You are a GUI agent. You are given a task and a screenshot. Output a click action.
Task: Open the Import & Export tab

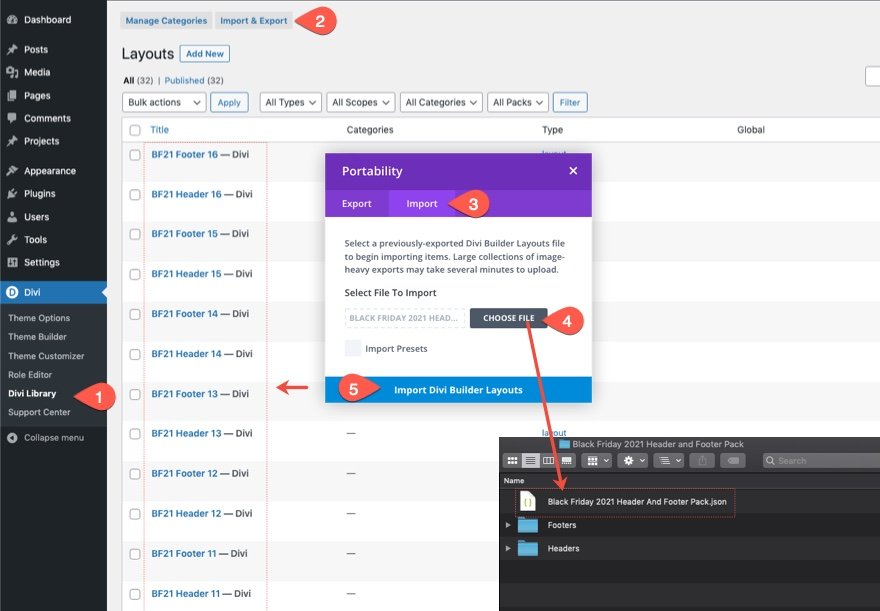coord(254,20)
